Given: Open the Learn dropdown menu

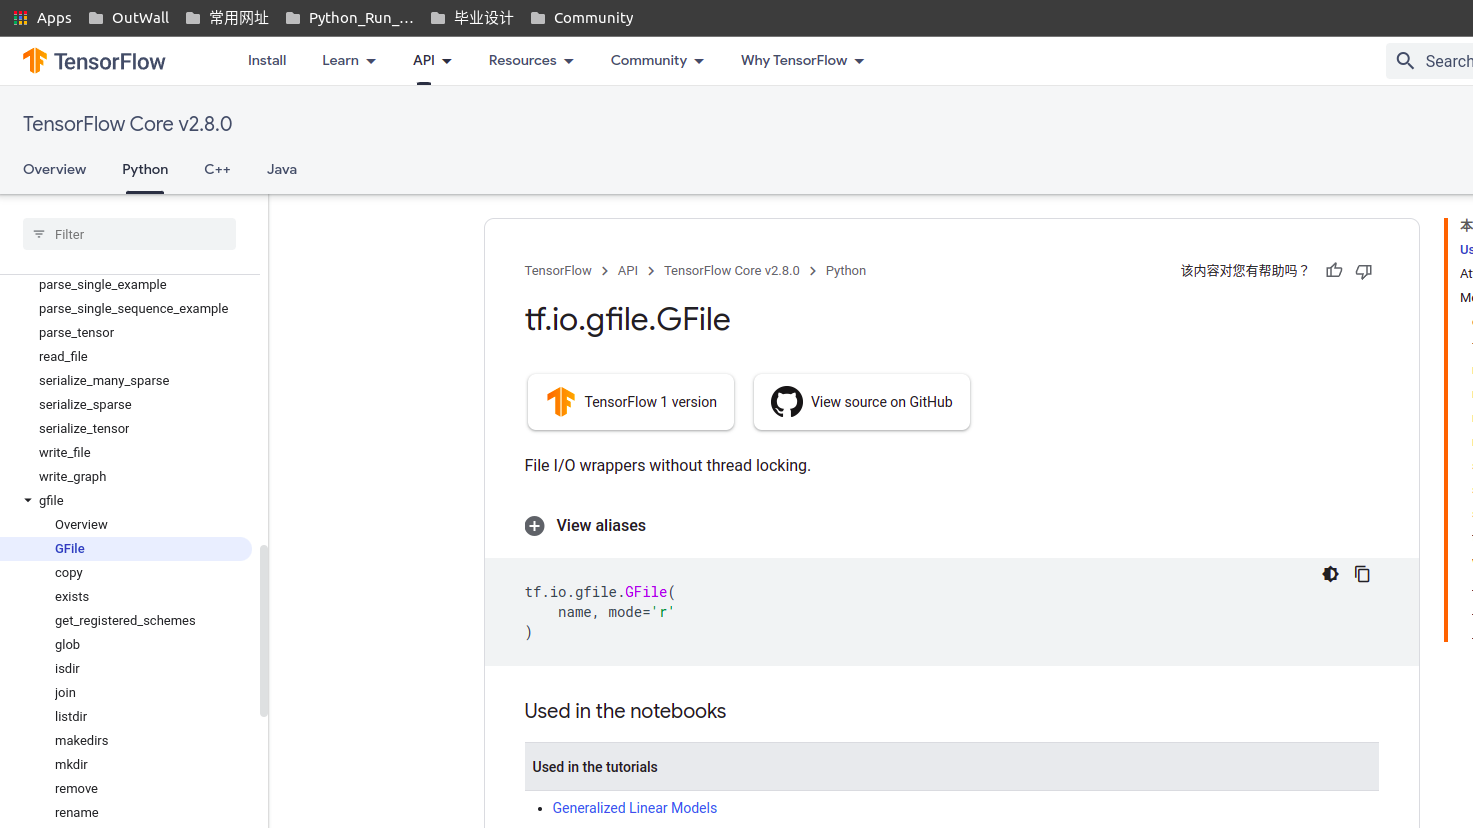Looking at the screenshot, I should (x=349, y=61).
